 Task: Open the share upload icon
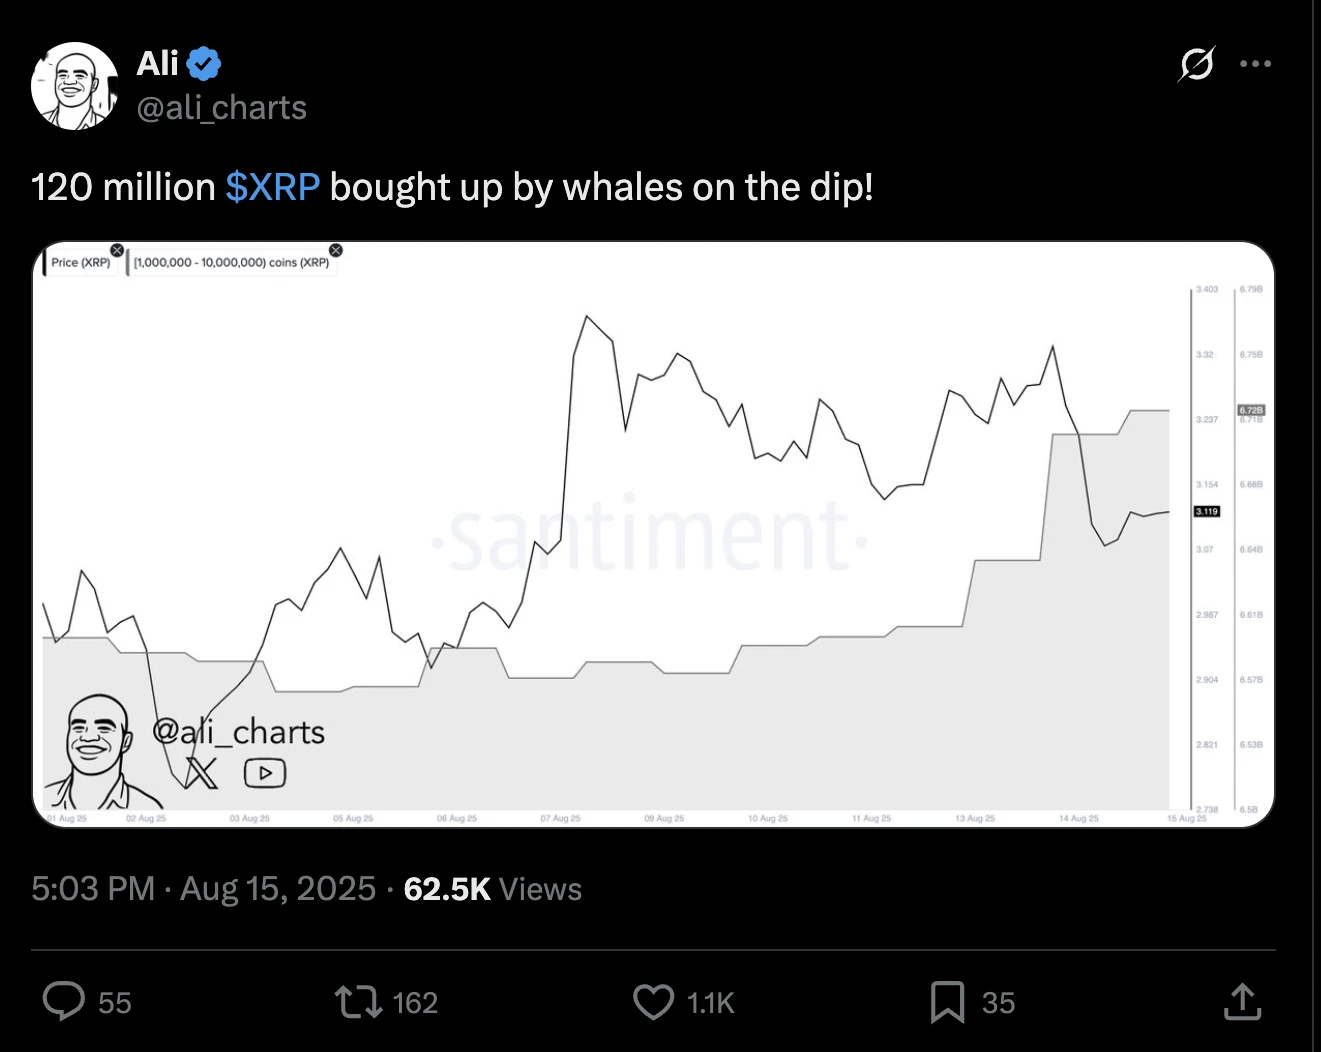1242,1001
